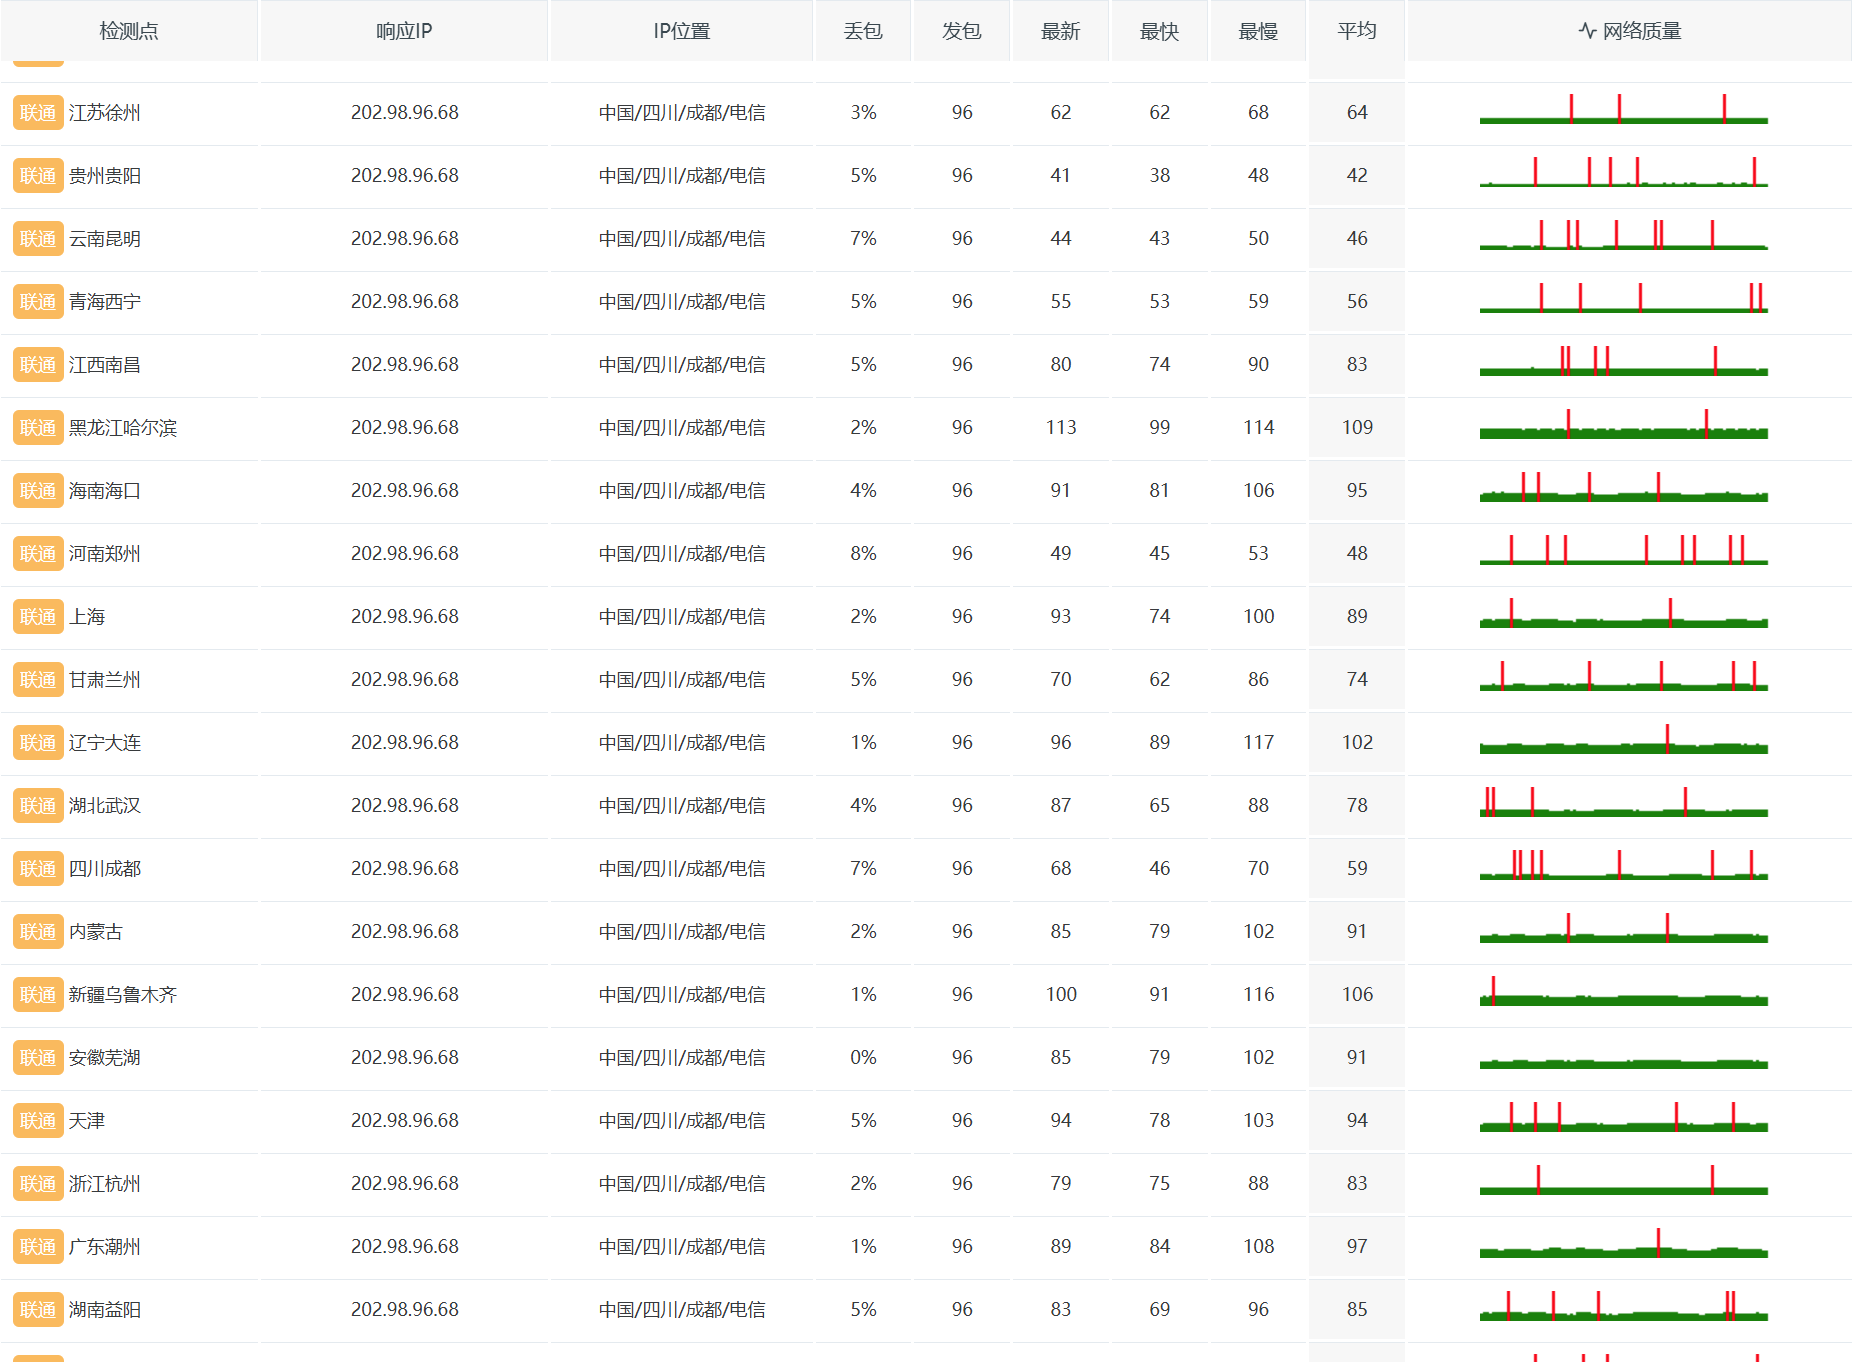Click average 74 in 甘肃兰州 row
The height and width of the screenshot is (1362, 1853).
tap(1357, 680)
